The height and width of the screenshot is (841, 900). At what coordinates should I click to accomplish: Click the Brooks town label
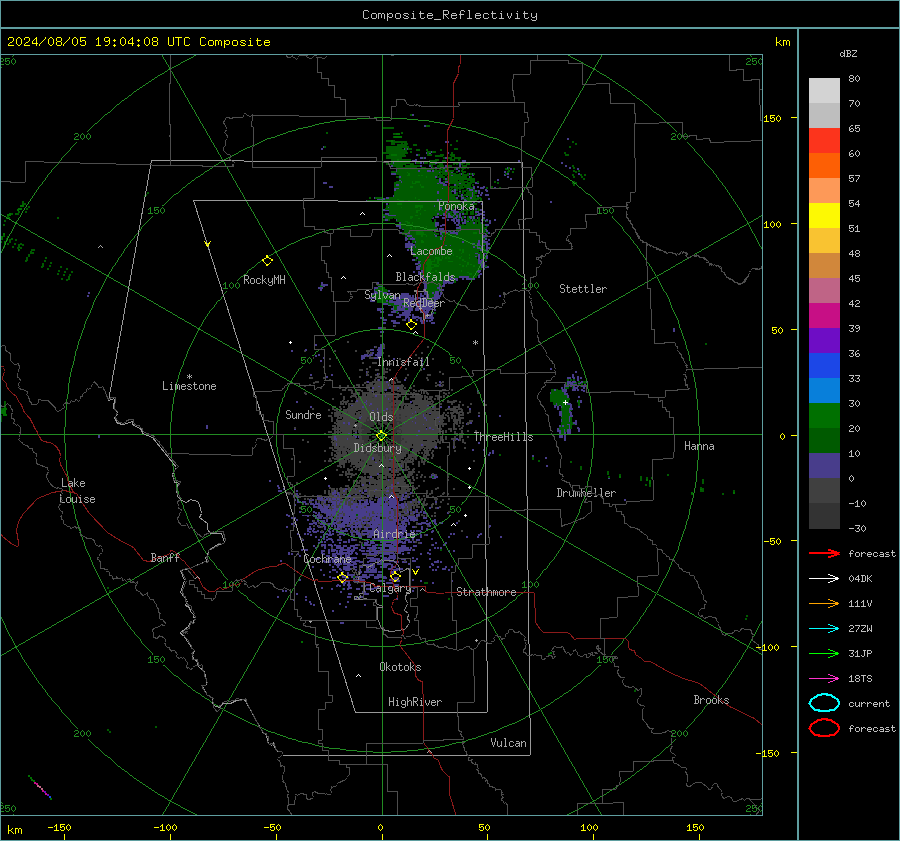pyautogui.click(x=711, y=700)
